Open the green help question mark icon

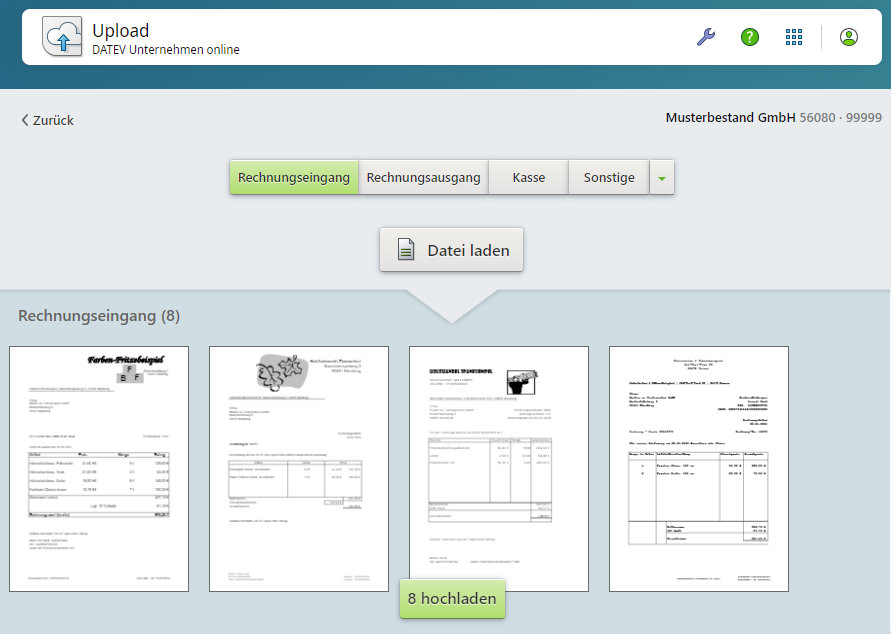coord(749,36)
